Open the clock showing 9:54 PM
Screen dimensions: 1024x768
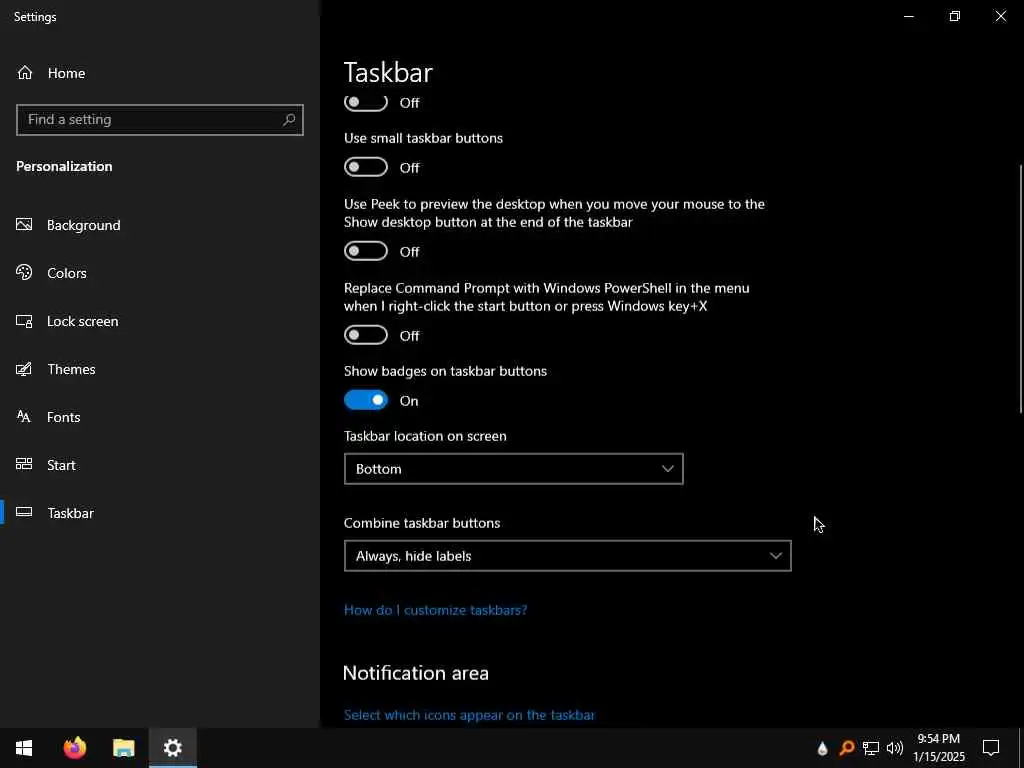click(938, 748)
